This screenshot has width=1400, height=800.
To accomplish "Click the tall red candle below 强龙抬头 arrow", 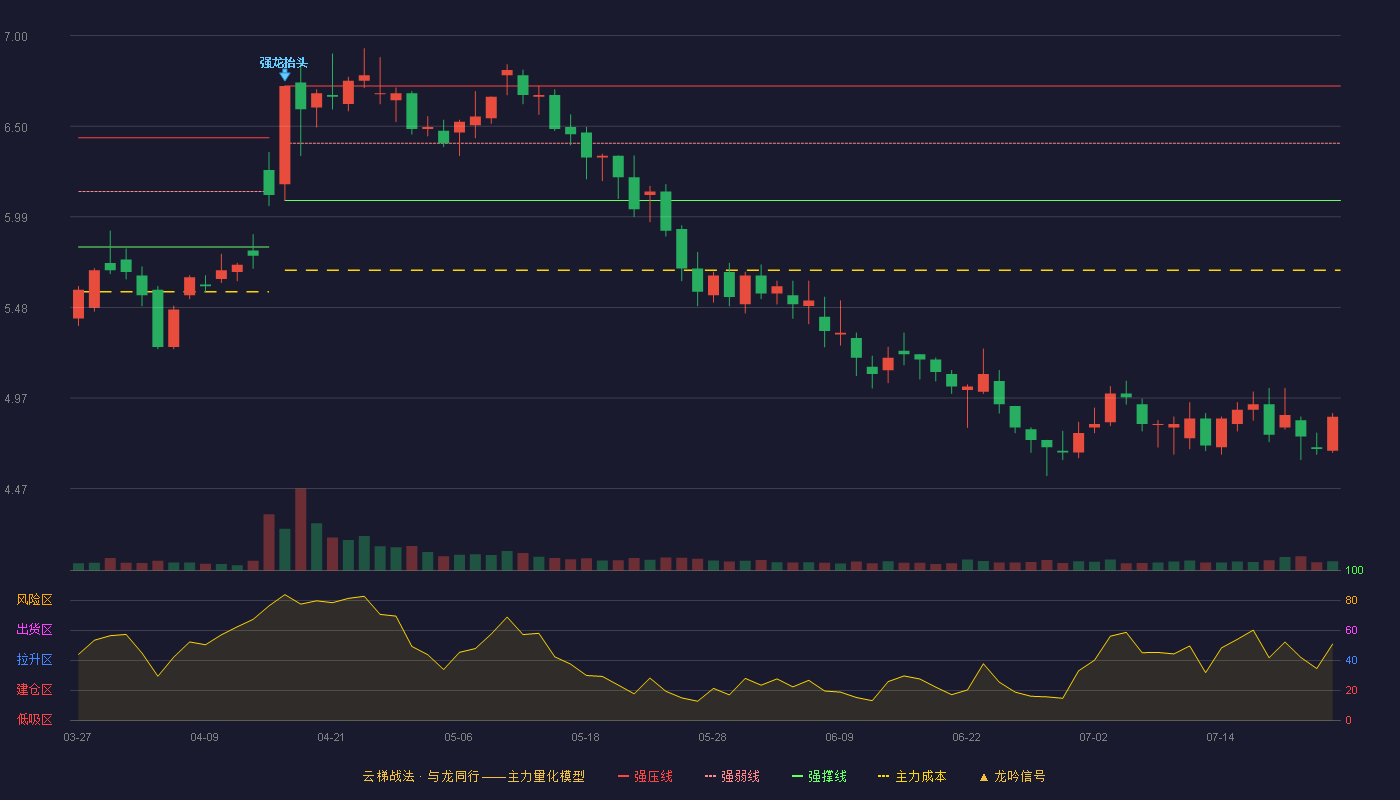I will (x=285, y=135).
